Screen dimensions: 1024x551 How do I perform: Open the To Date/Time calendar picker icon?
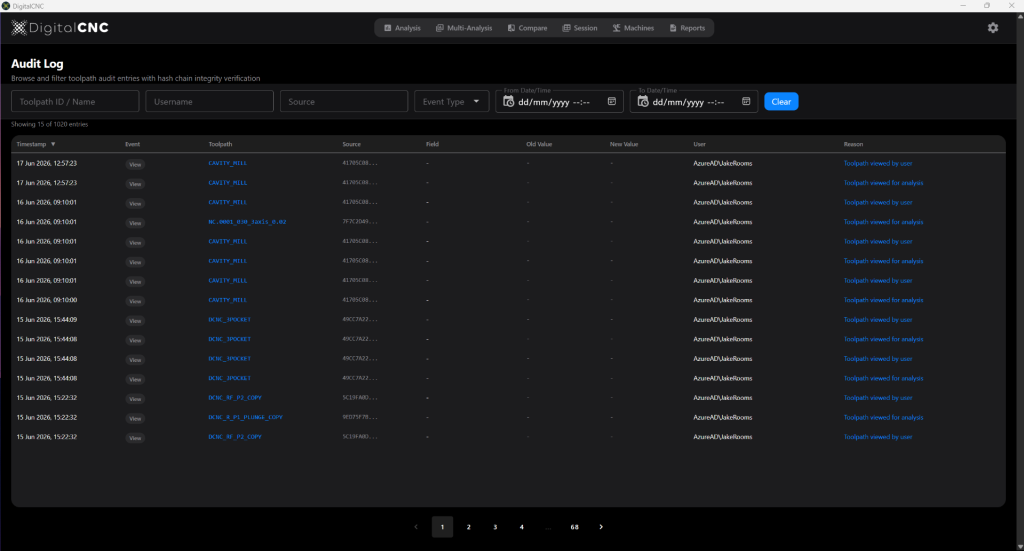[x=746, y=101]
